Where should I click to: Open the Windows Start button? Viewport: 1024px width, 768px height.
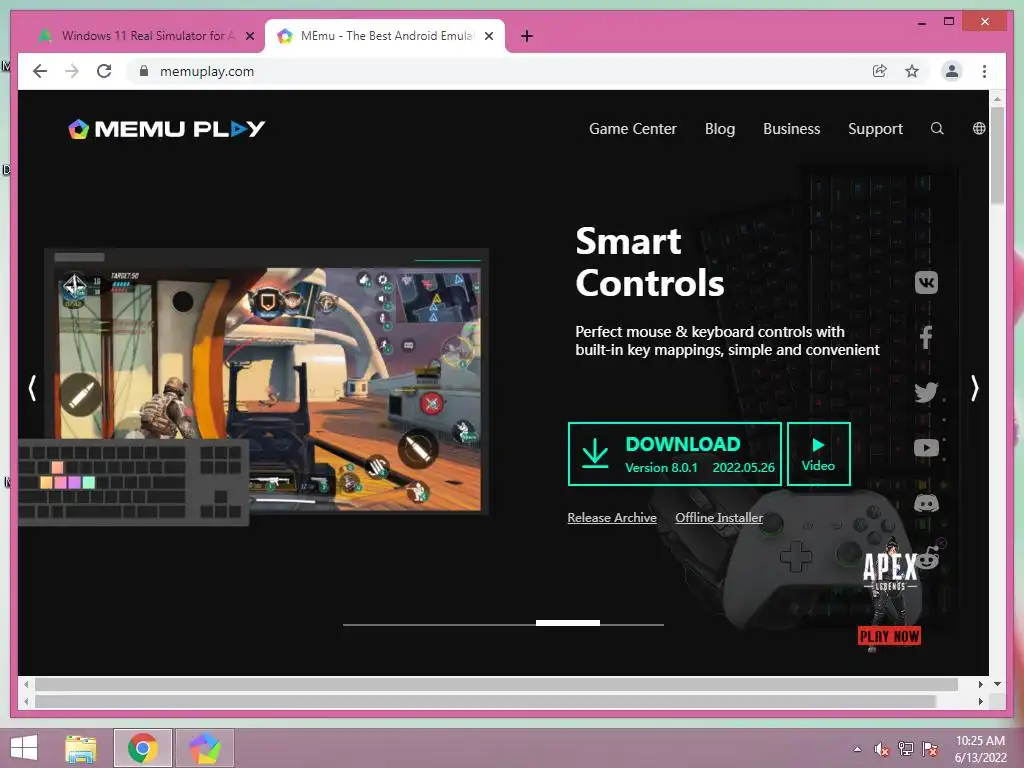tap(24, 748)
